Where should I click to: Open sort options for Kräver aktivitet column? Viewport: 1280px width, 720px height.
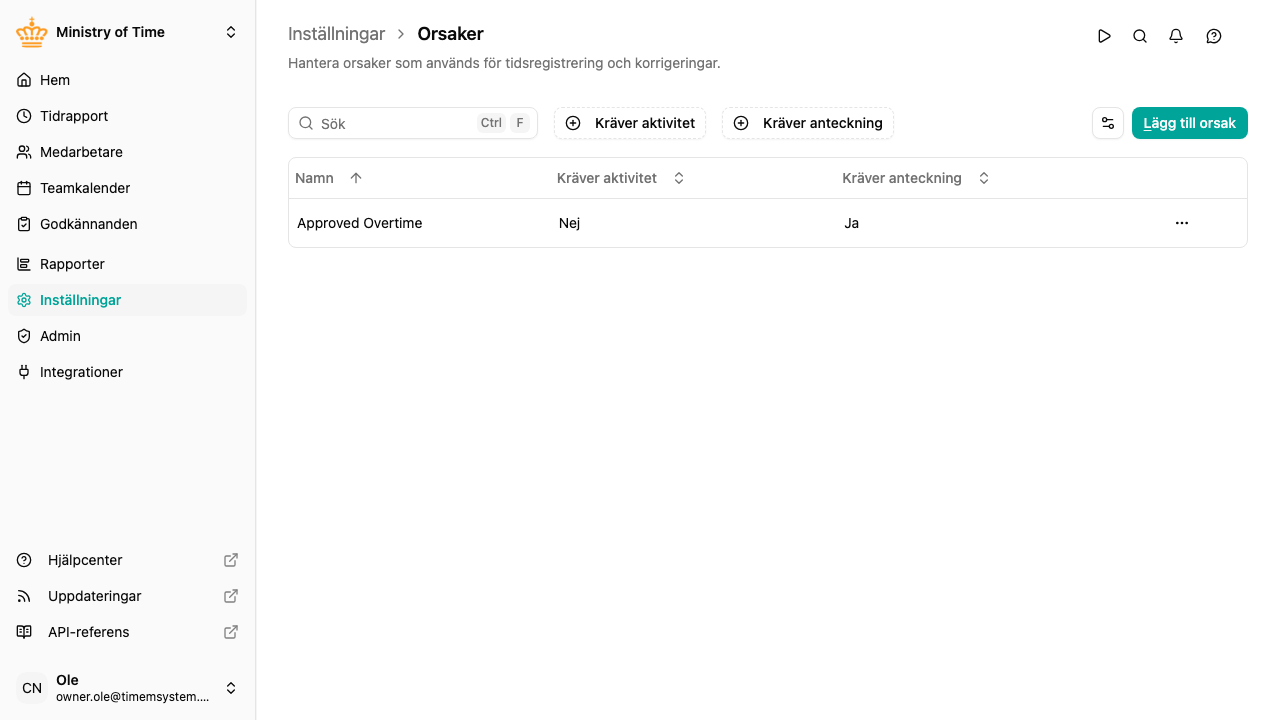679,178
